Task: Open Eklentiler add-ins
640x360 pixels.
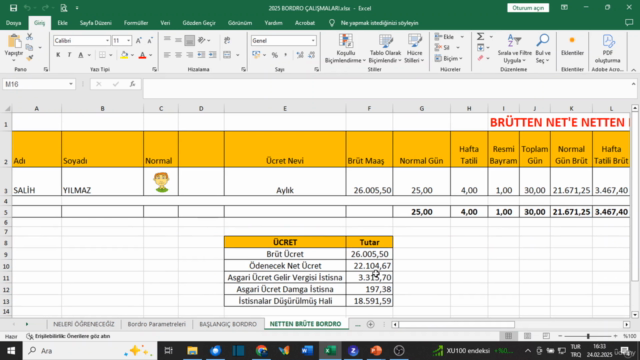Action: [x=572, y=46]
